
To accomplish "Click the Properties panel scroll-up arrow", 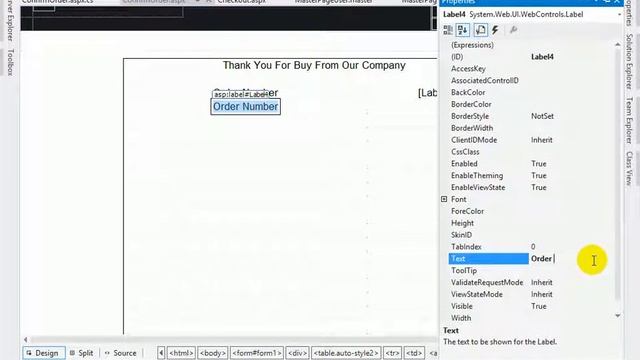I will [618, 44].
